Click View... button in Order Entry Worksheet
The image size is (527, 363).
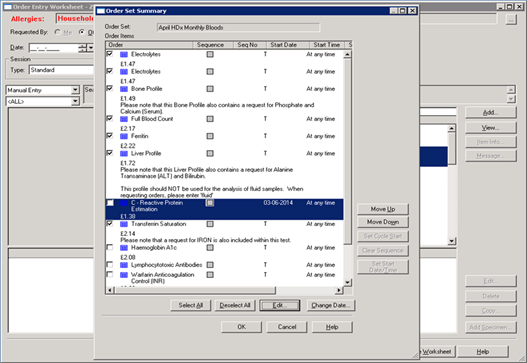pos(491,128)
